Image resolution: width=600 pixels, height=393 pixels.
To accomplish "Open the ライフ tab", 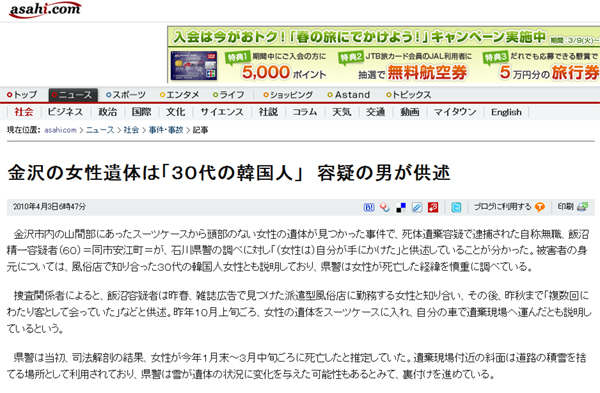I will coord(228,95).
